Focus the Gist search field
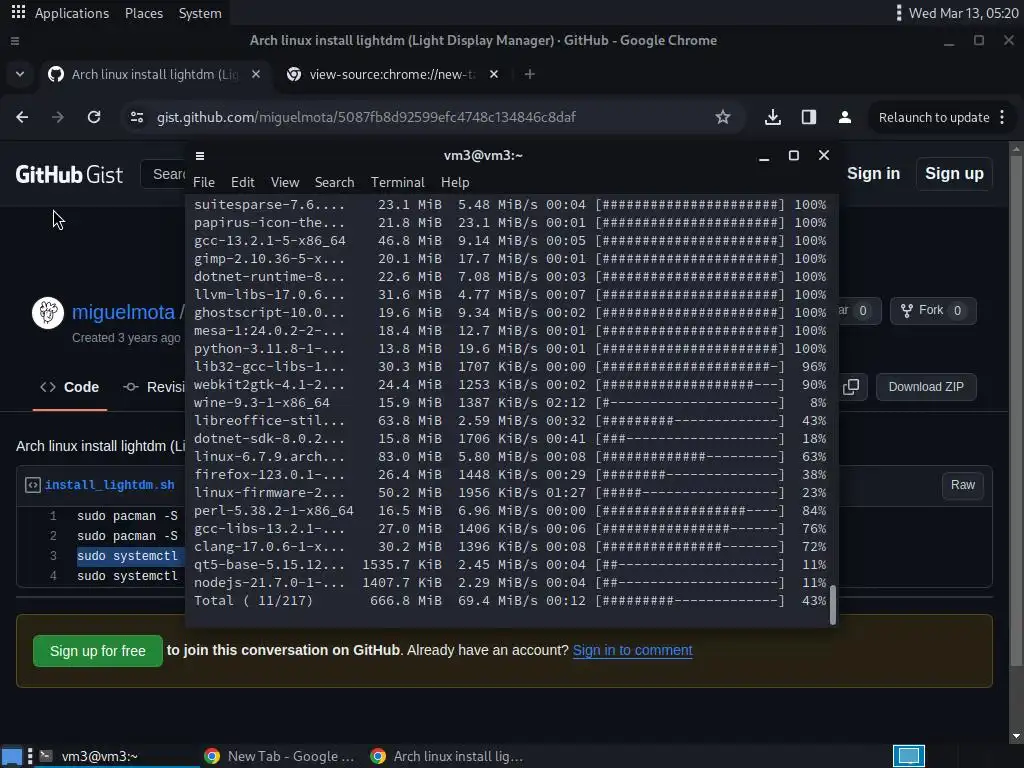Screen dimensions: 1024x768 coord(165,174)
